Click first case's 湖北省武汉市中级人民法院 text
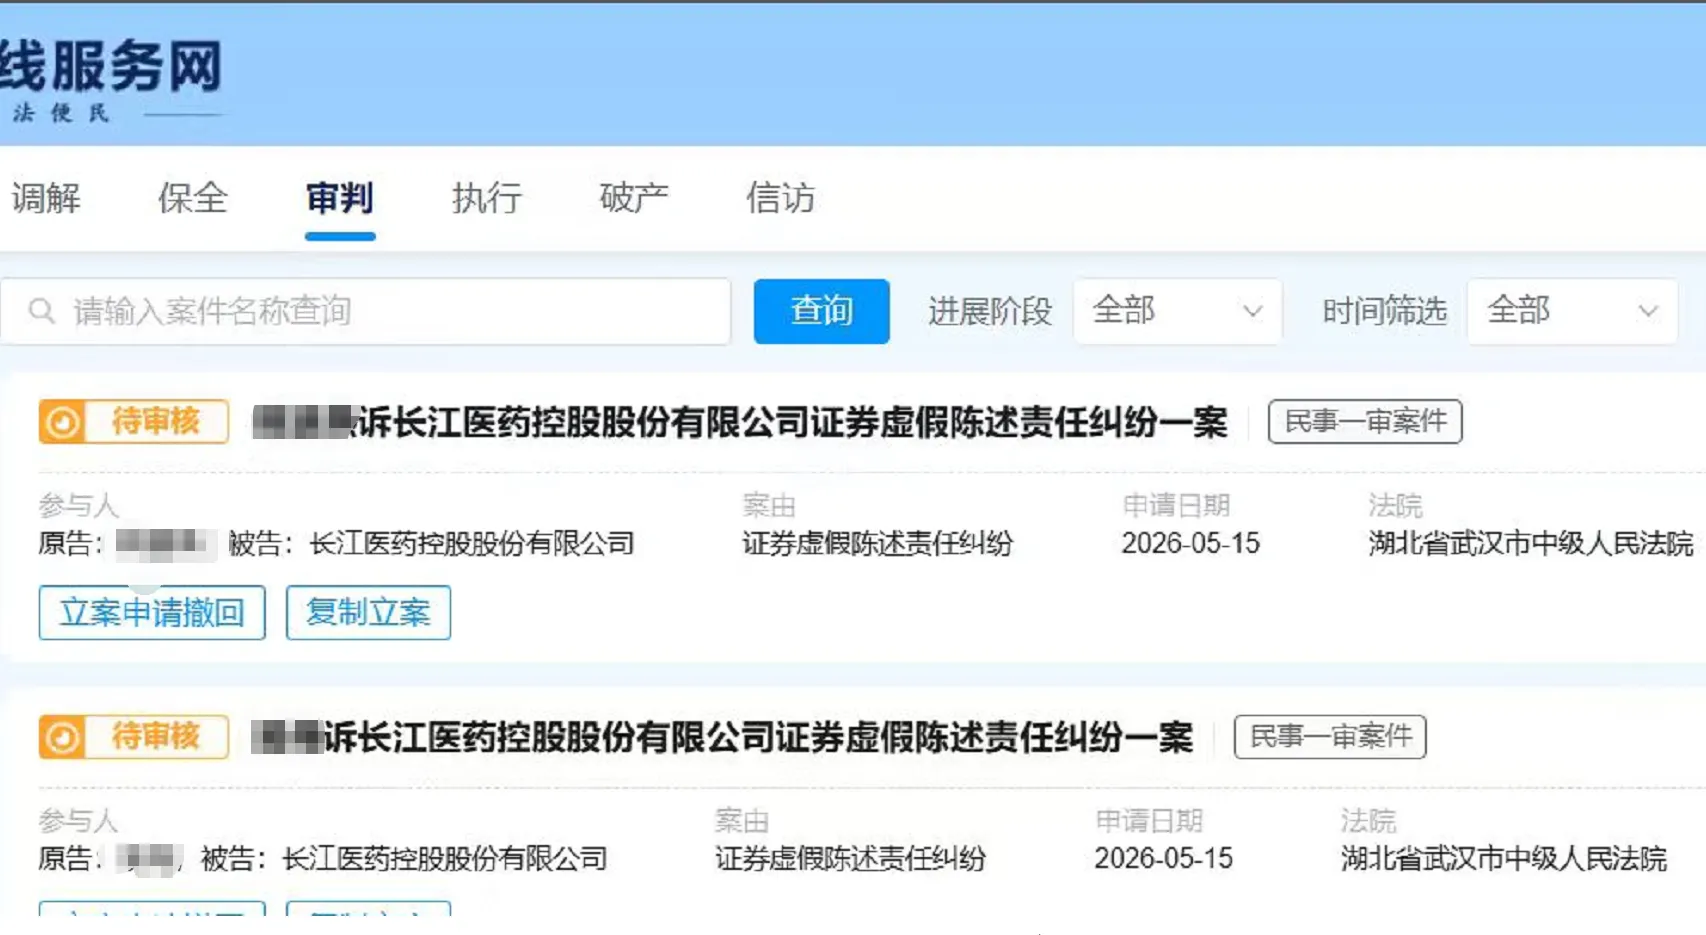Screen dimensions: 1706x935 [x=1531, y=543]
